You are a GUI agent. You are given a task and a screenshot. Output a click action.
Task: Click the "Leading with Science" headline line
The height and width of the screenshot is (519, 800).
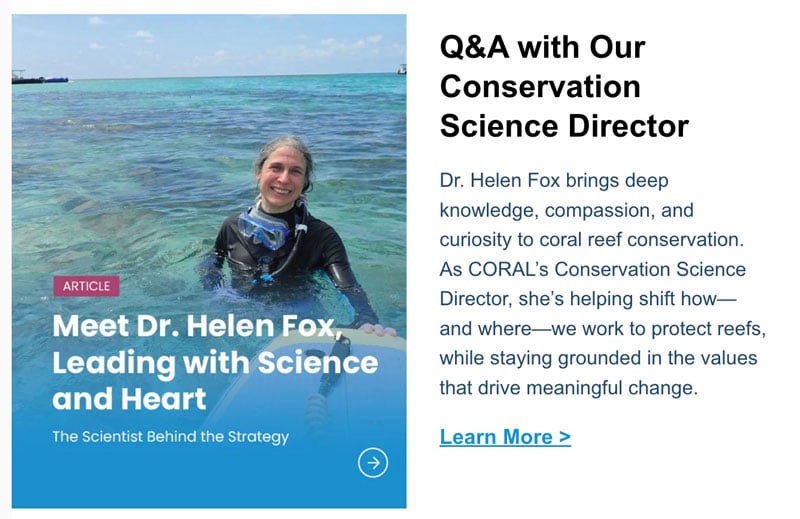pyautogui.click(x=215, y=362)
